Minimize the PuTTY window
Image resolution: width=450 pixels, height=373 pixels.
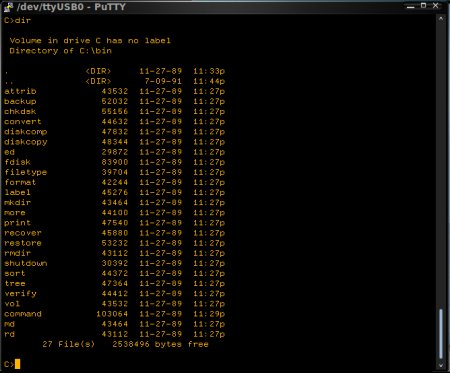(x=411, y=6)
